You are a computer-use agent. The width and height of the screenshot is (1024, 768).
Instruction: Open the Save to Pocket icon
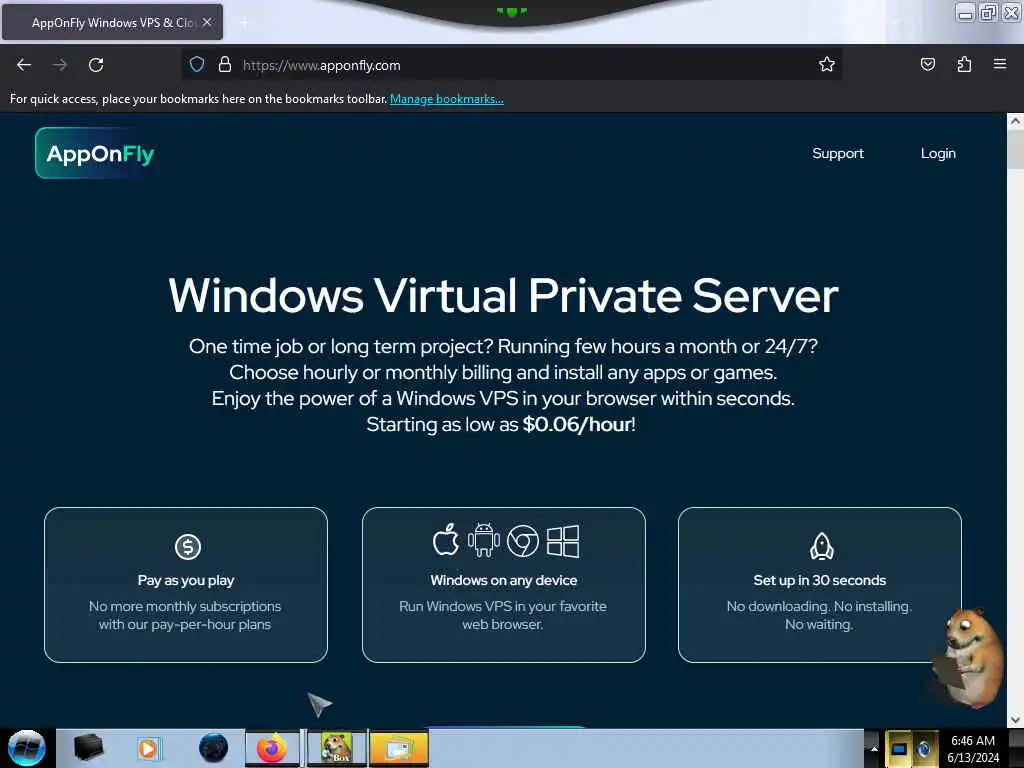927,64
